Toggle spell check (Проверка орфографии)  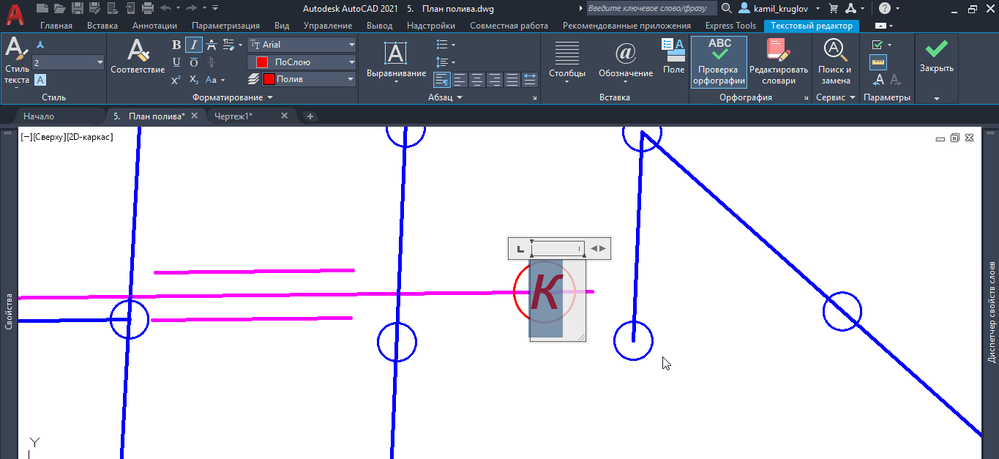pos(719,62)
